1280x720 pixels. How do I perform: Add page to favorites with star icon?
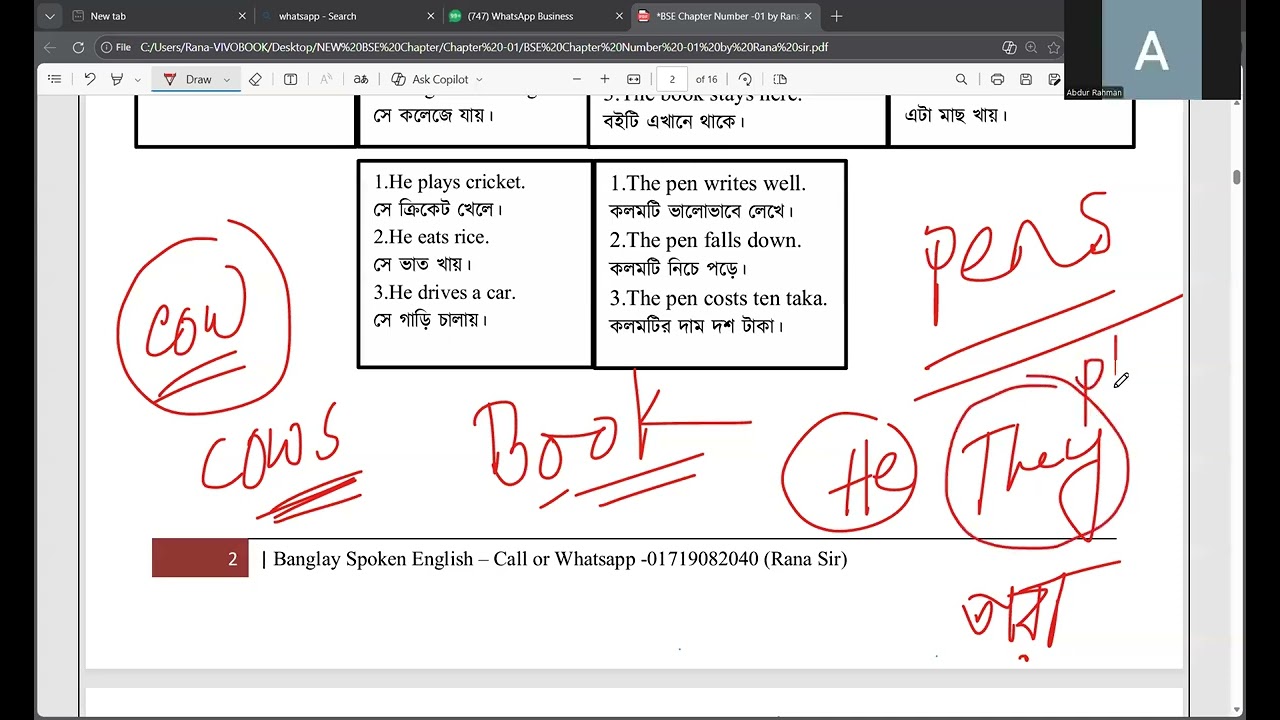click(x=1053, y=47)
